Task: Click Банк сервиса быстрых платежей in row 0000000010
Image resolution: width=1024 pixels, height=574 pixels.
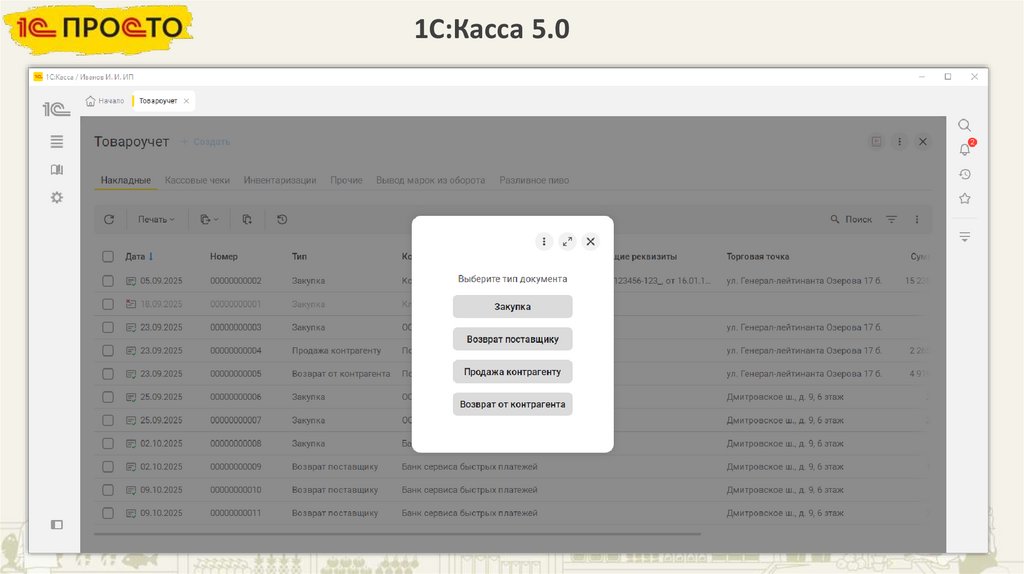Action: point(470,490)
